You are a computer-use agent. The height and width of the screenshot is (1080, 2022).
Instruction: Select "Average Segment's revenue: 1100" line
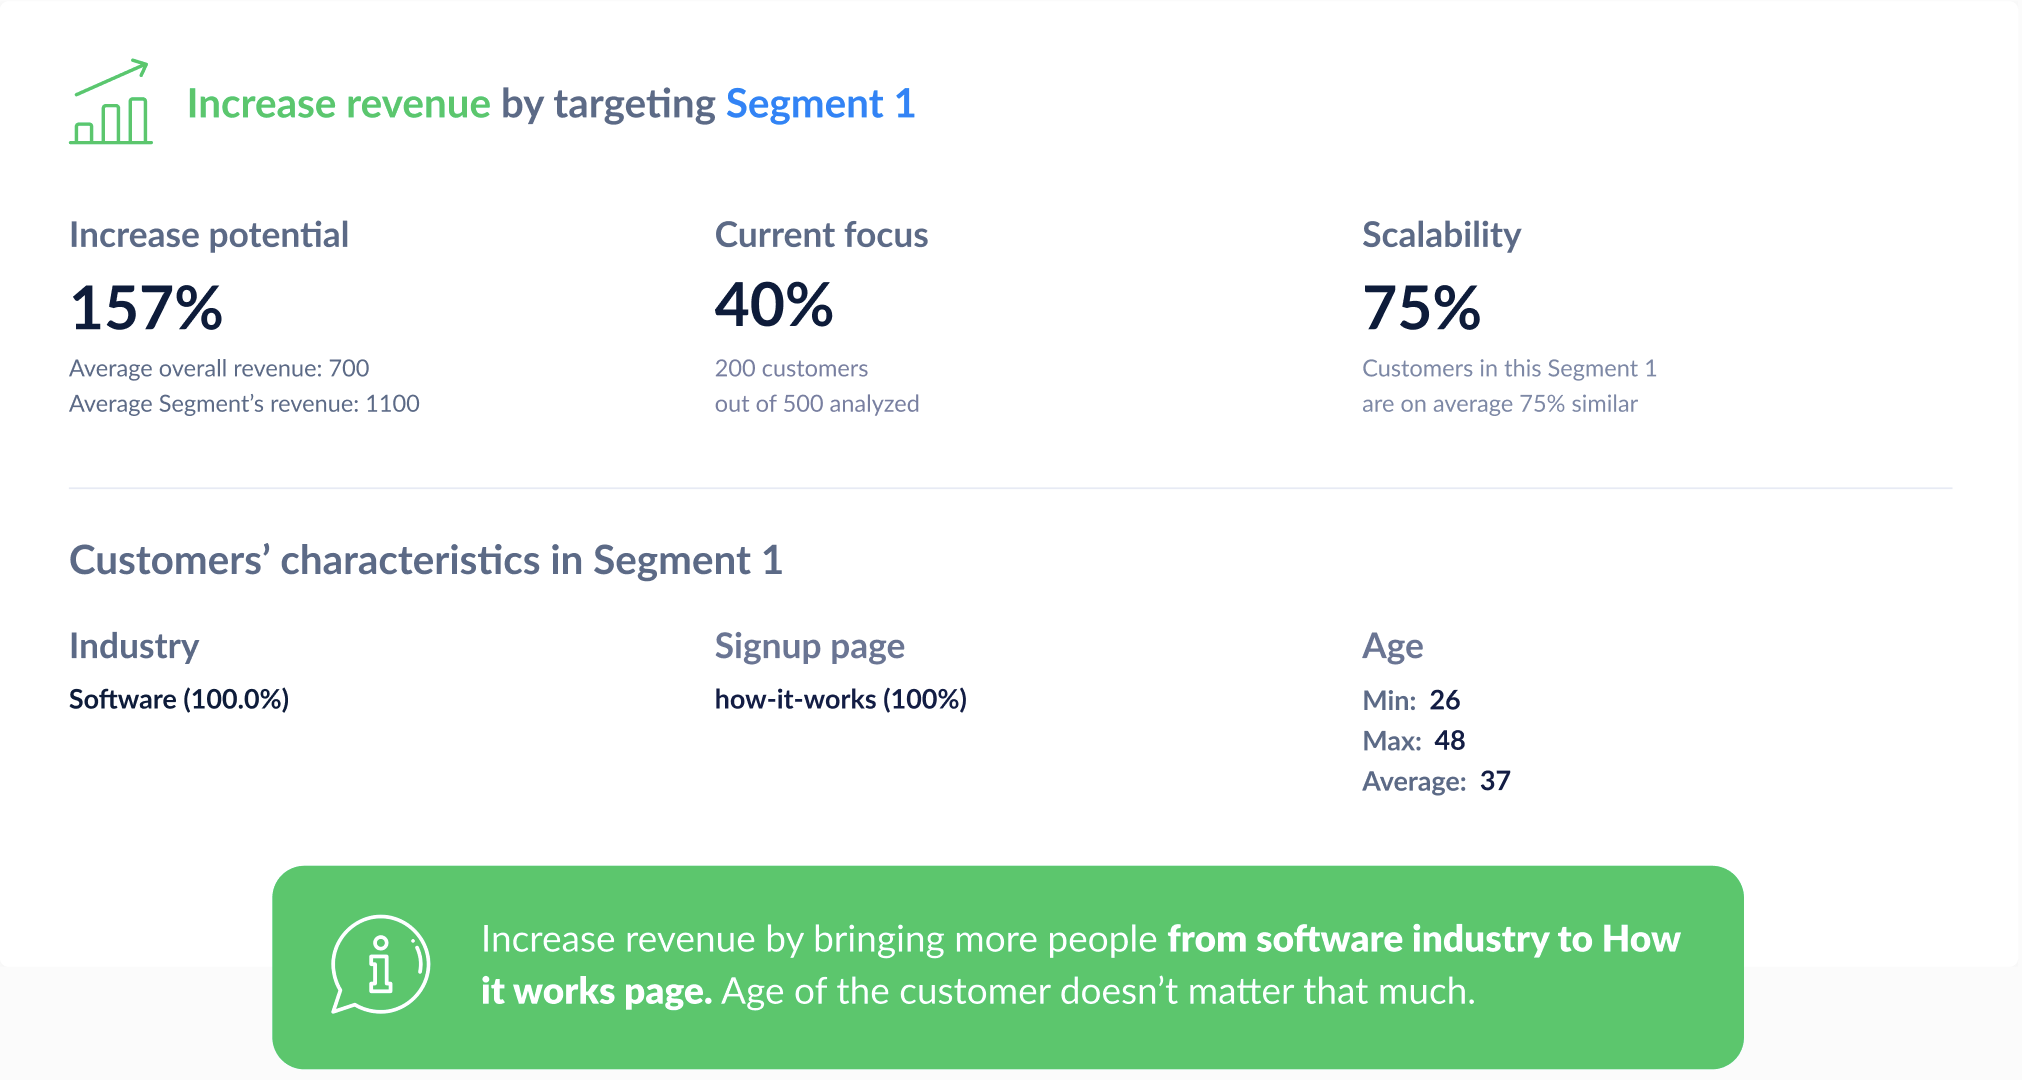tap(244, 404)
